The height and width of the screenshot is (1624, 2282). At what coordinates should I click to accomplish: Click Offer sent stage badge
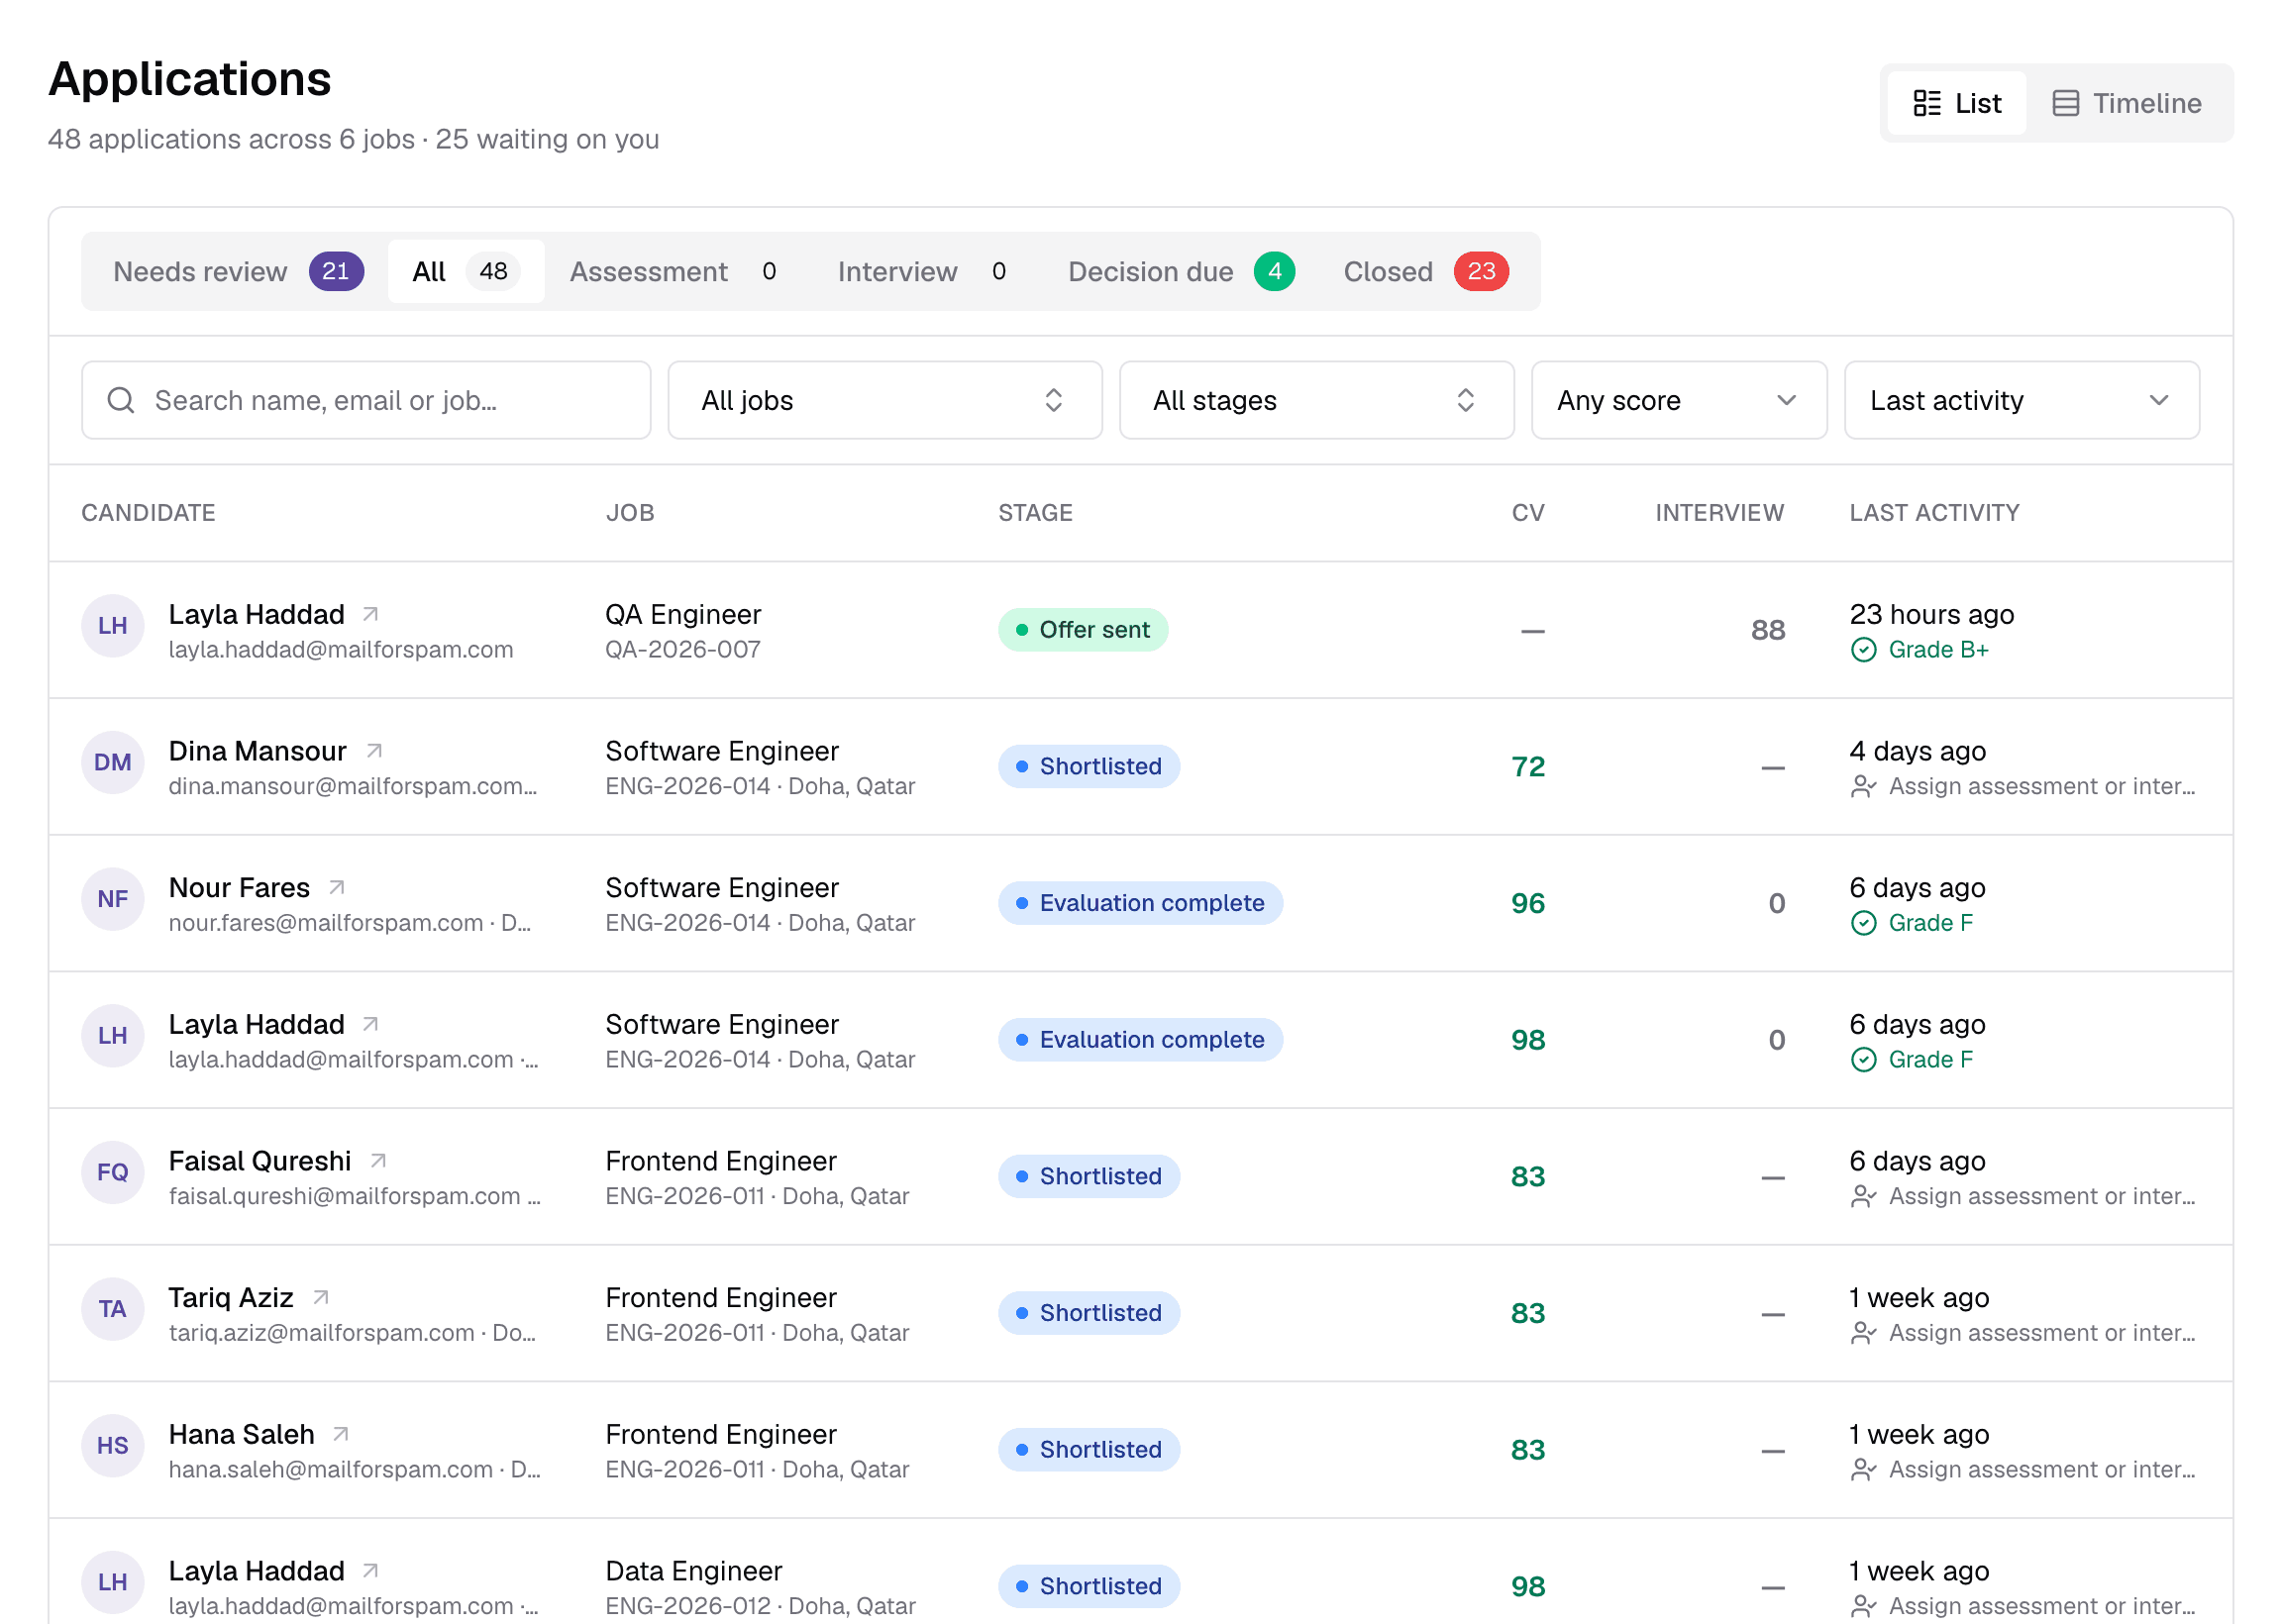[x=1083, y=630]
